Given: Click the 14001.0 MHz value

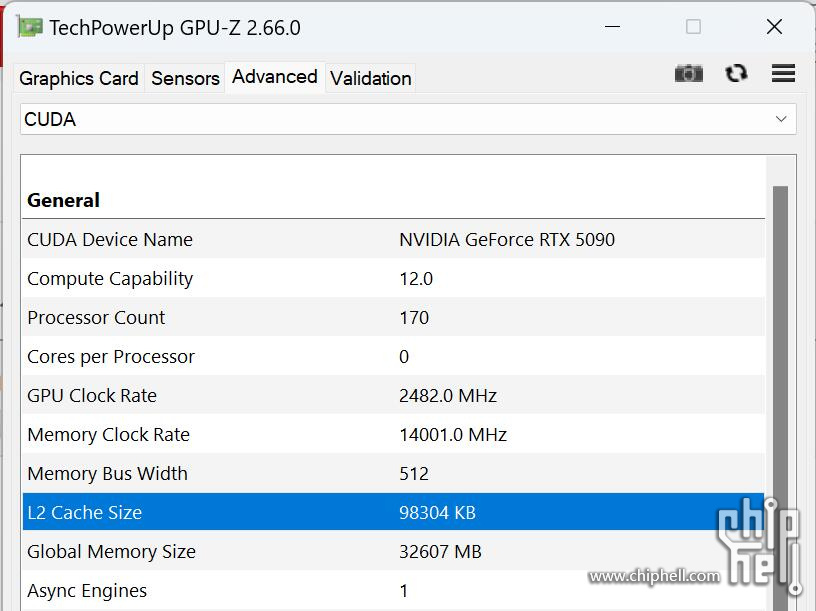Looking at the screenshot, I should click(453, 435).
